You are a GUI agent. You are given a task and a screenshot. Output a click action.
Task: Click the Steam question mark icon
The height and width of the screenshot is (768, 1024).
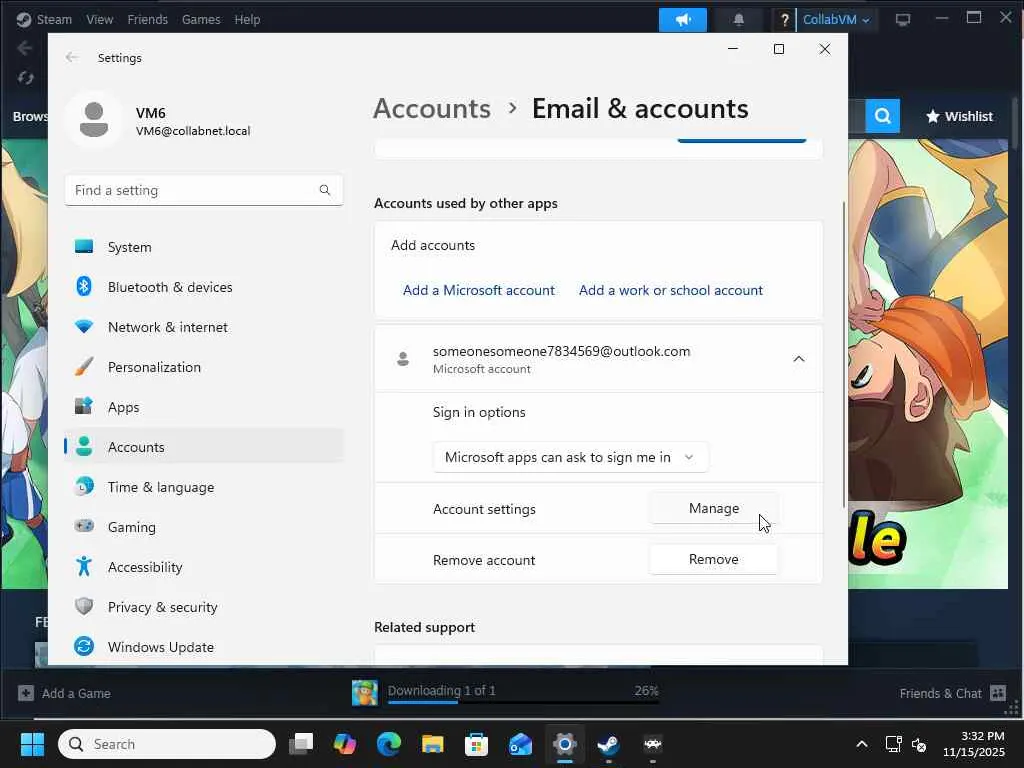(x=784, y=20)
